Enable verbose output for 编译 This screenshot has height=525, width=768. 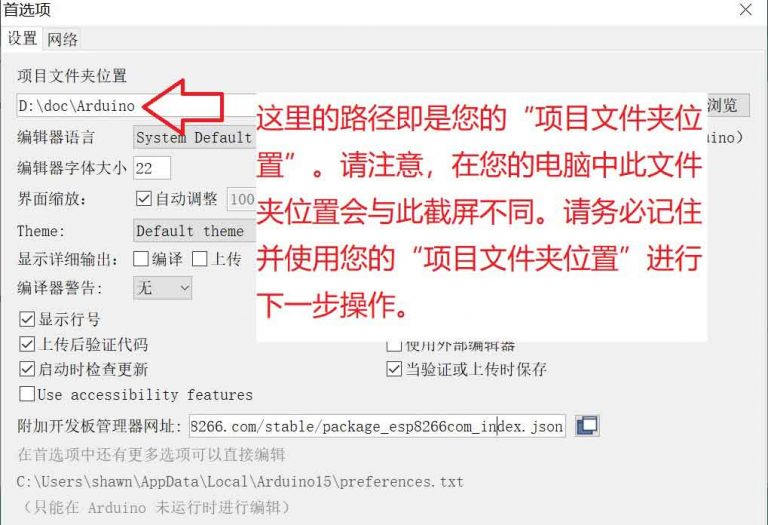coord(141,259)
